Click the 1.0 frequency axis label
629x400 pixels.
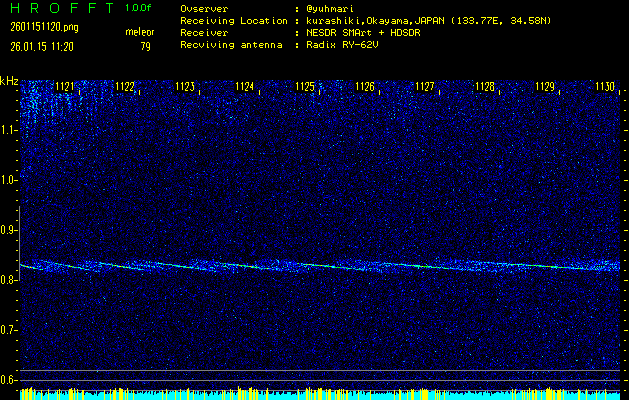[x=9, y=180]
